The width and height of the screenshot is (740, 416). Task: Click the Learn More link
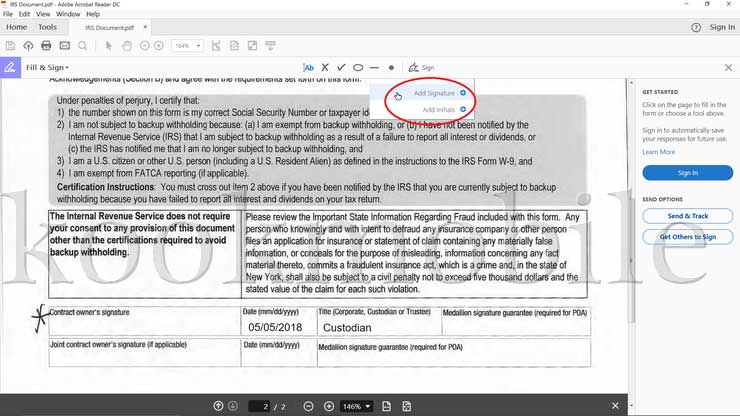(658, 152)
